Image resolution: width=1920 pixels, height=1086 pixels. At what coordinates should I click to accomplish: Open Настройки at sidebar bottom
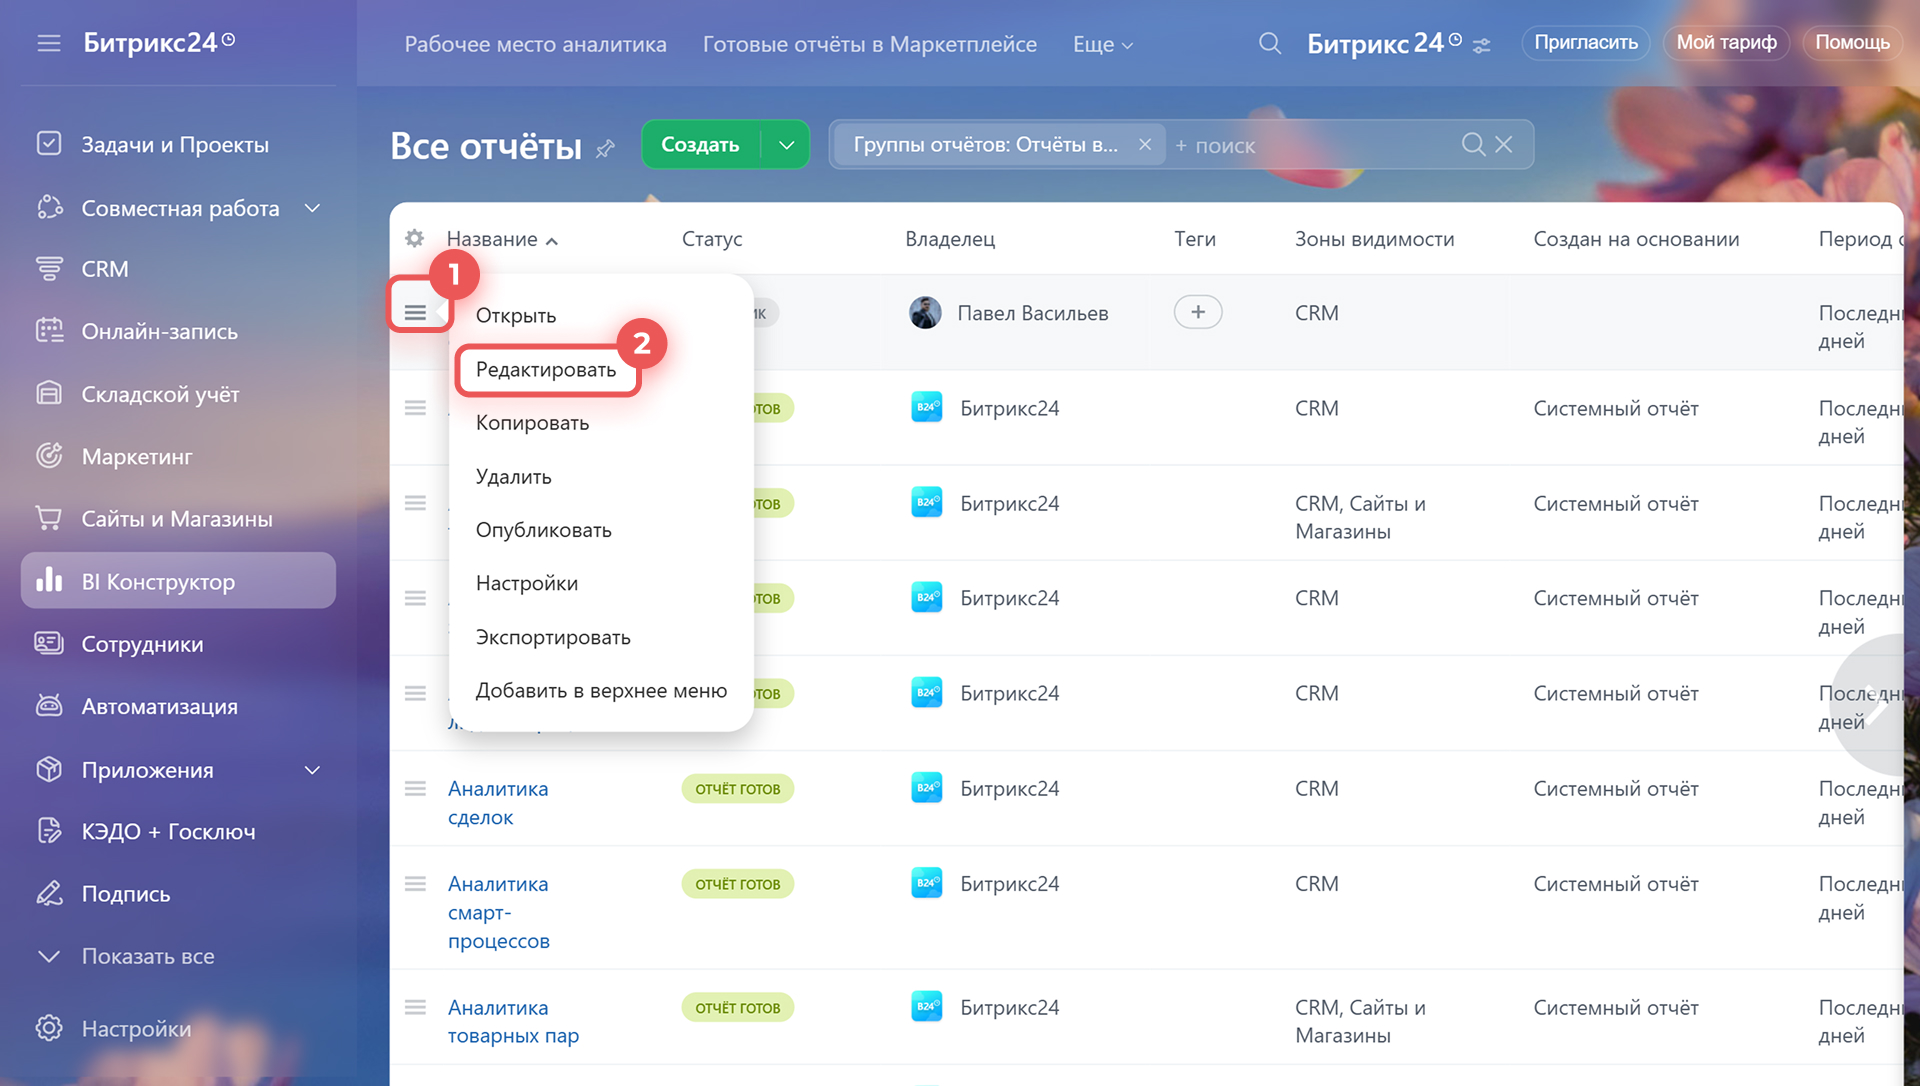(136, 1028)
